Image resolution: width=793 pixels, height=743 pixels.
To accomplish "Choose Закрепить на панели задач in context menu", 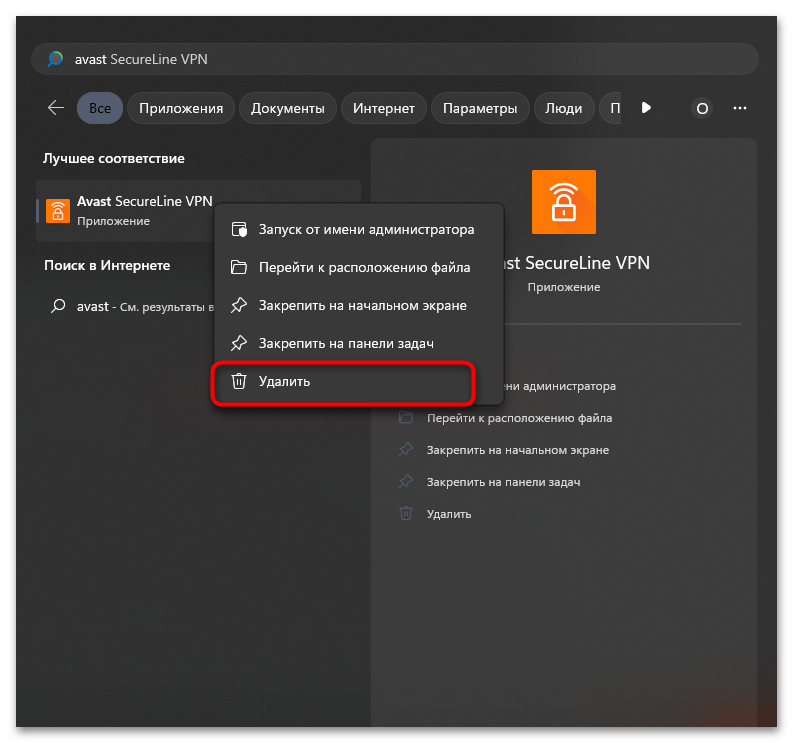I will [x=359, y=343].
